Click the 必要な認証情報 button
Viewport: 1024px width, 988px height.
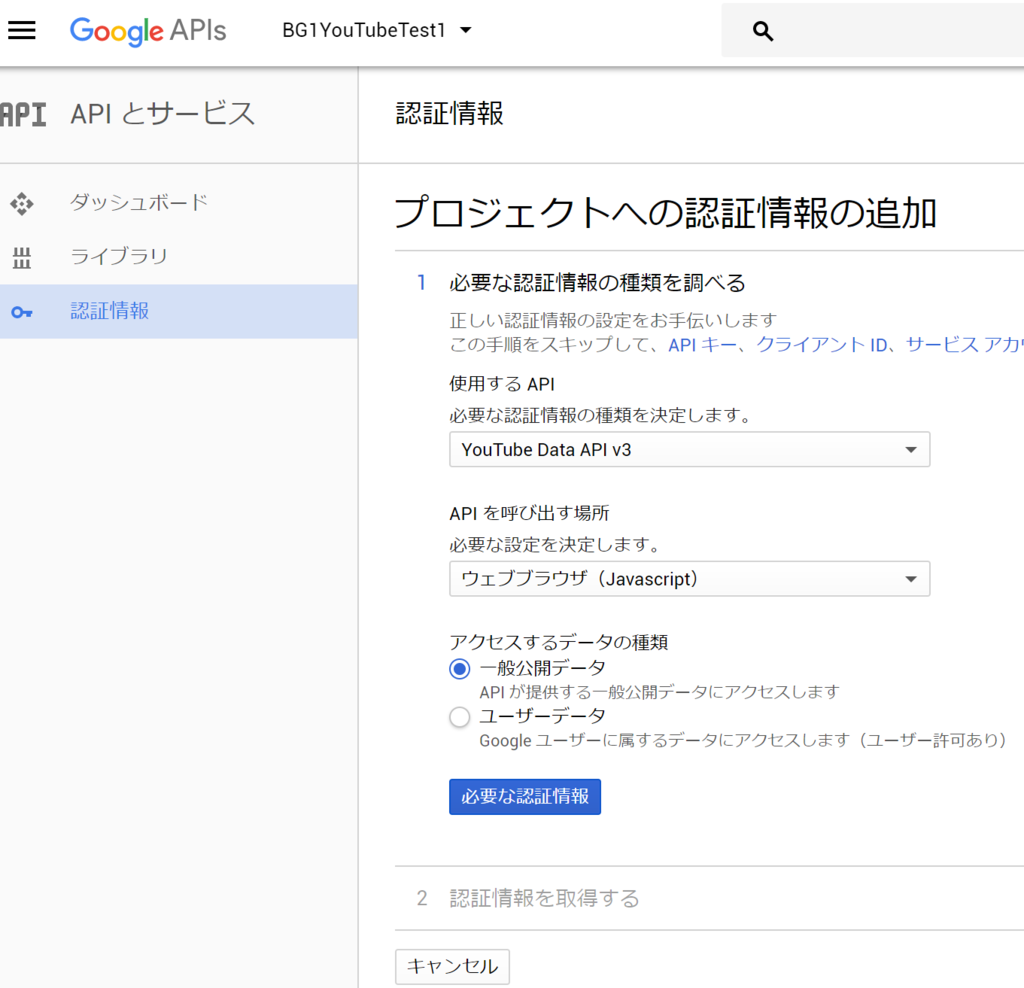[x=524, y=797]
